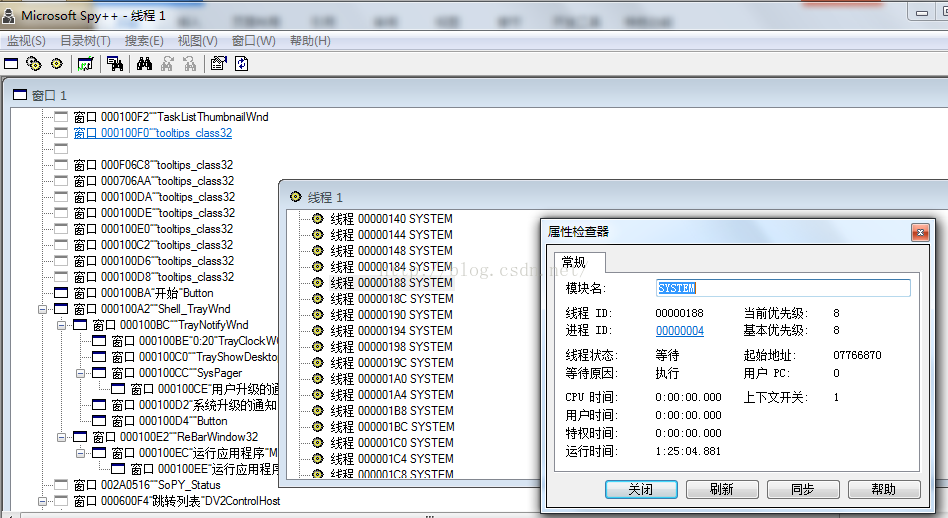Viewport: 948px width, 518px height.
Task: Click gear icon of thread 00000140
Action: coord(317,218)
